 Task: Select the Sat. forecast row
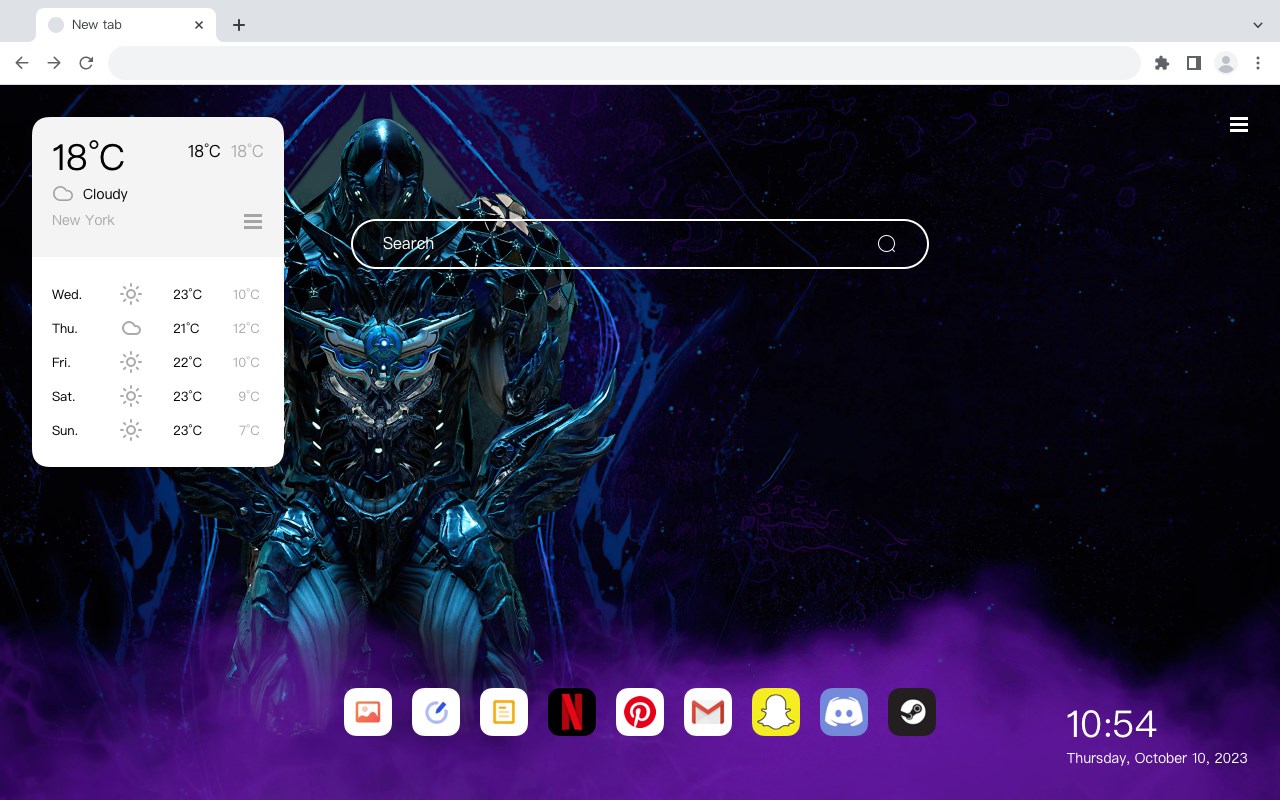click(x=158, y=396)
